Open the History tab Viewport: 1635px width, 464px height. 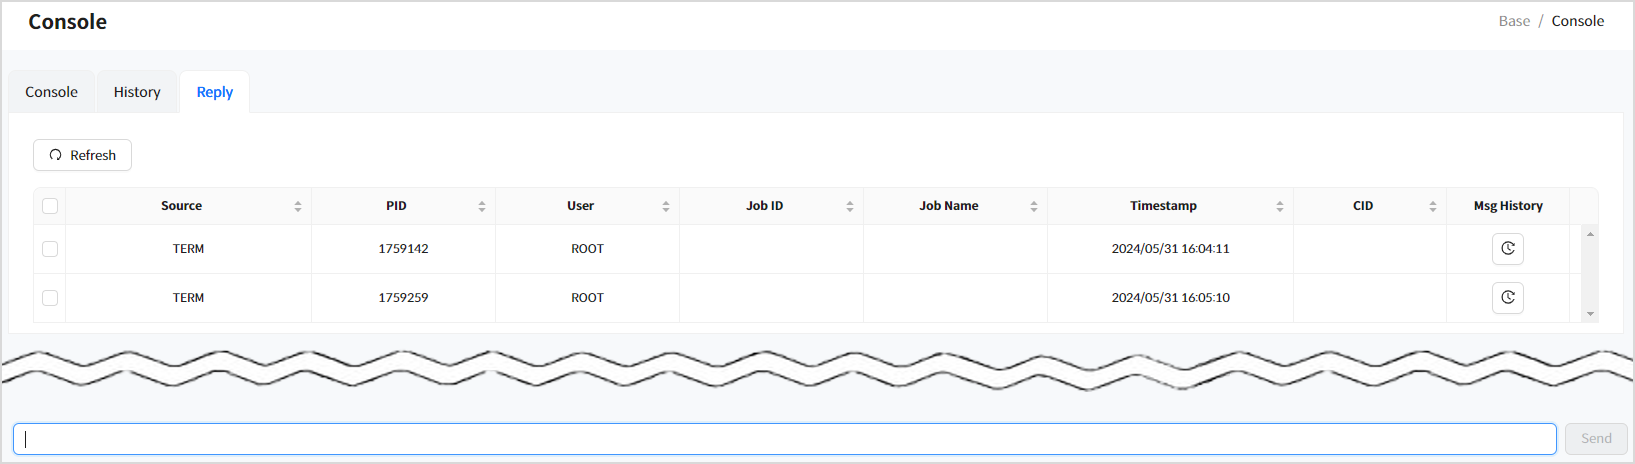click(137, 92)
